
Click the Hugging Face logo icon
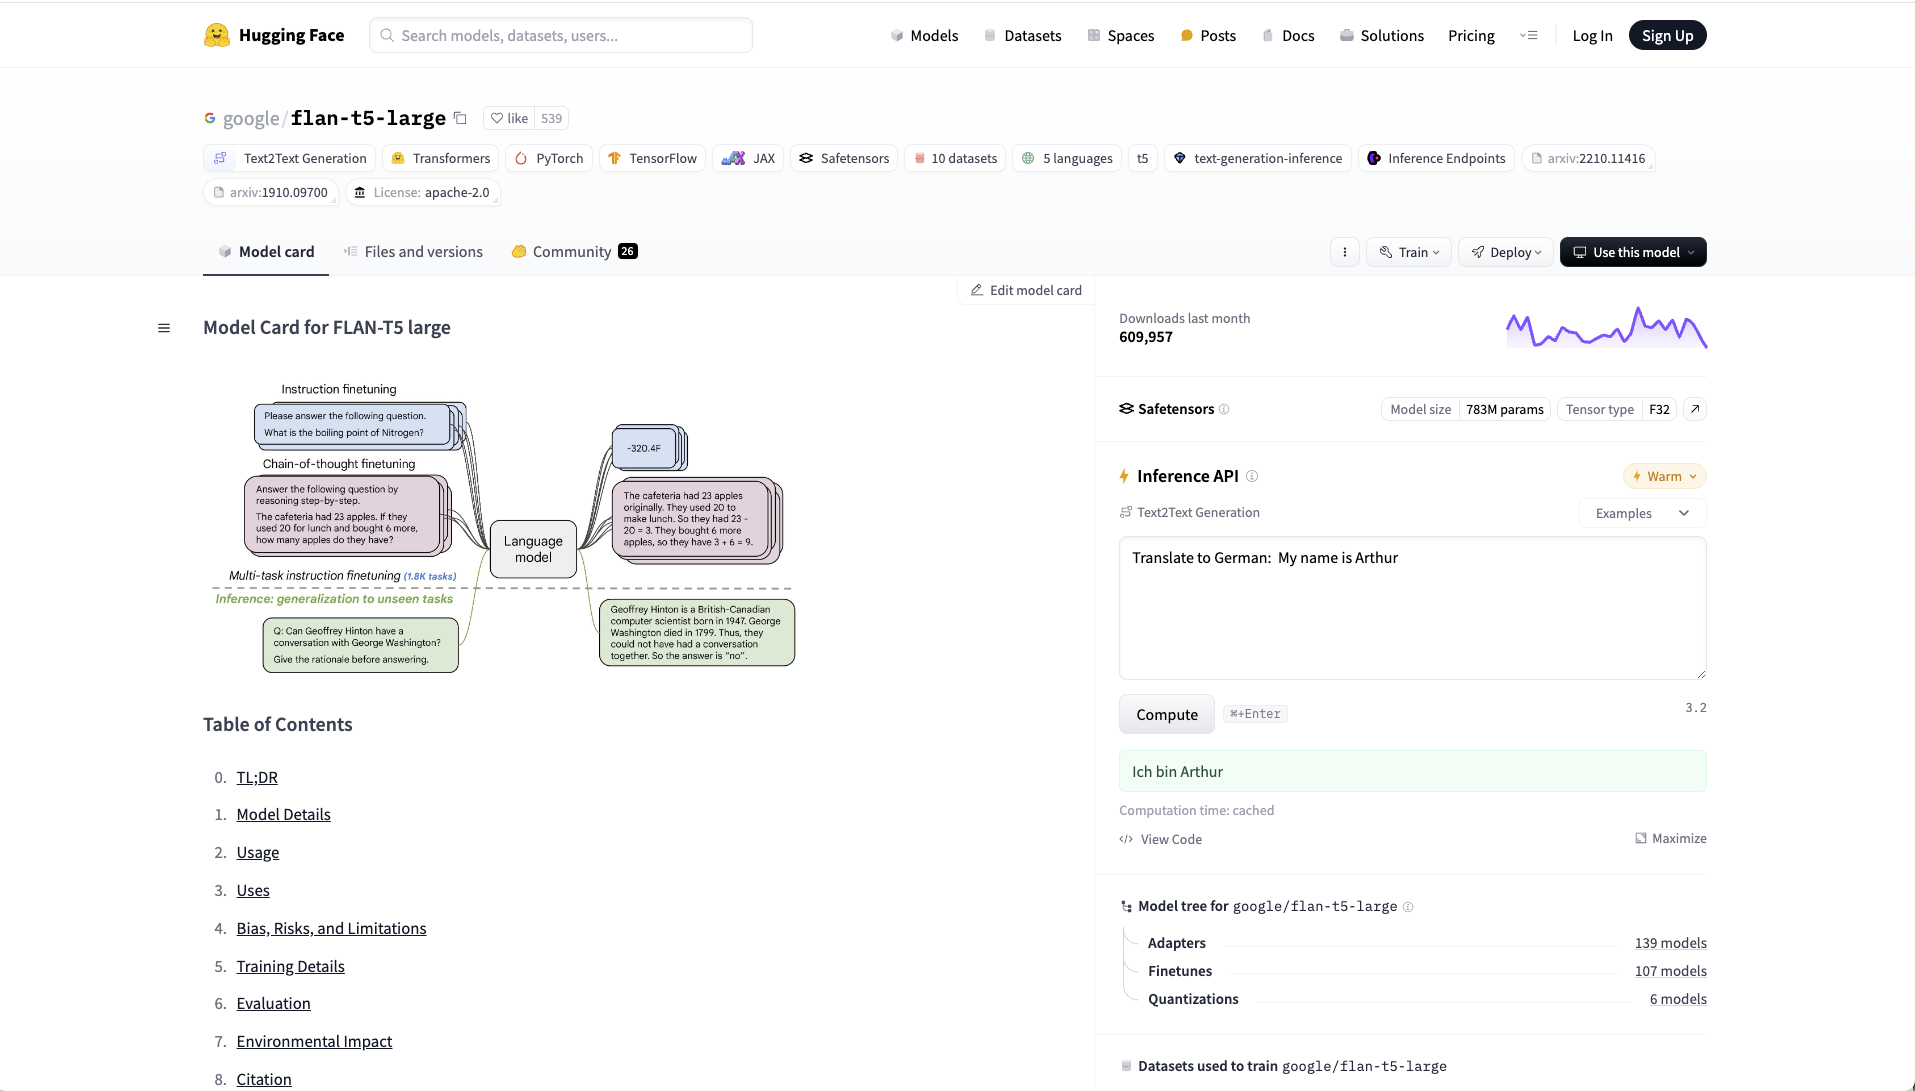click(x=216, y=35)
